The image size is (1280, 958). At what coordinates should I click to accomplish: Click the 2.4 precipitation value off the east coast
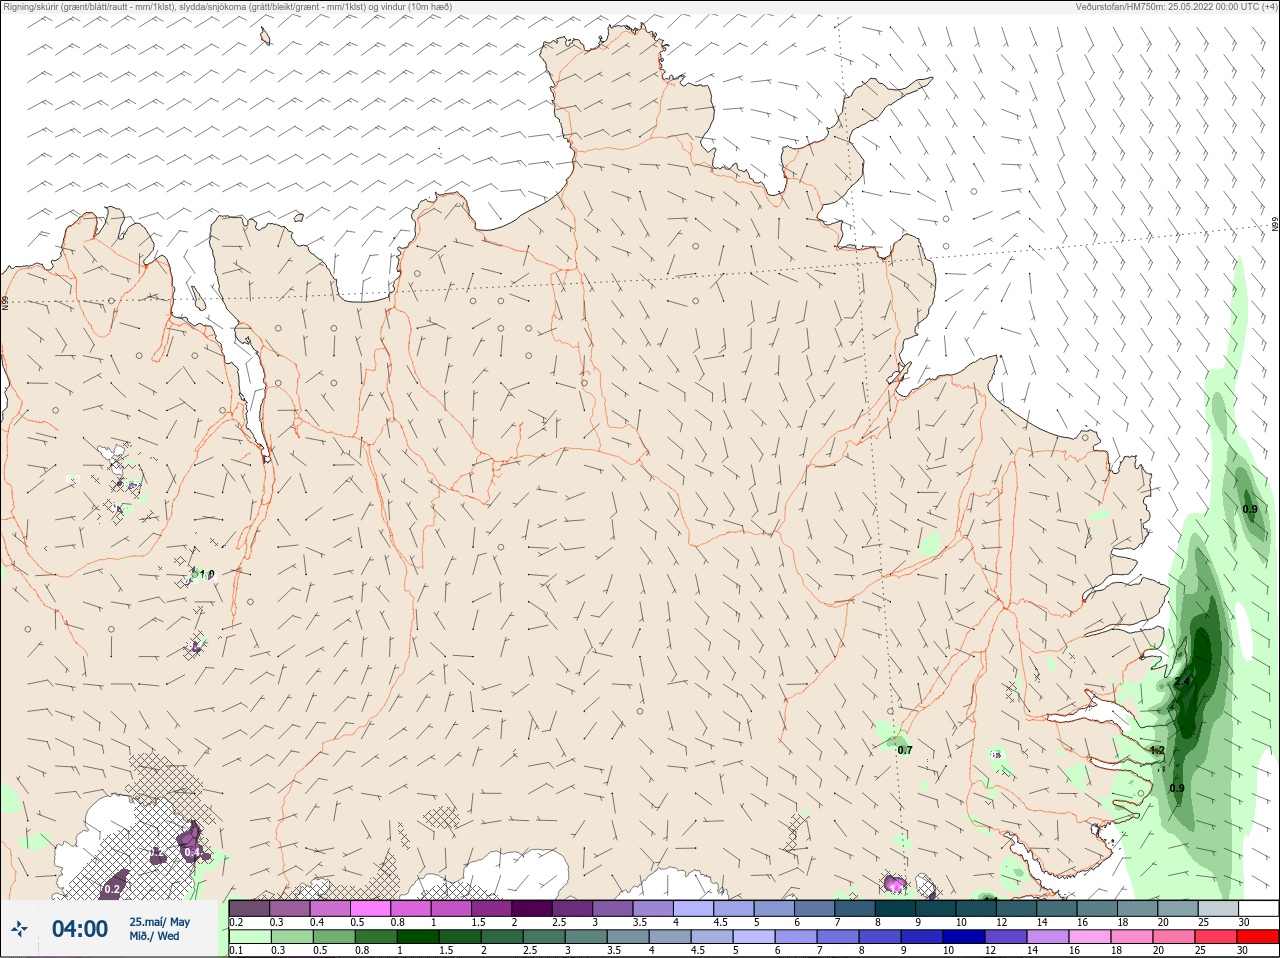coord(1183,682)
